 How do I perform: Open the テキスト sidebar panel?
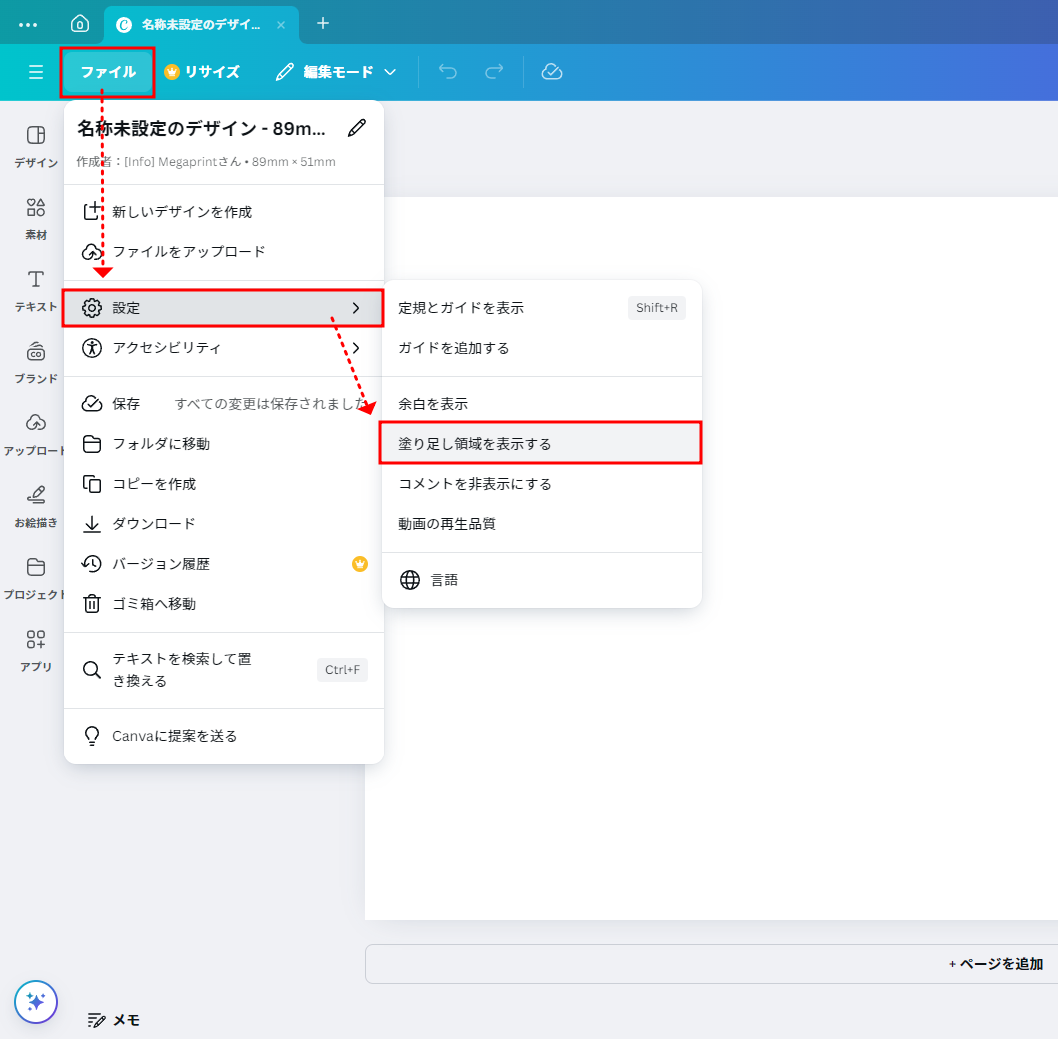[36, 291]
